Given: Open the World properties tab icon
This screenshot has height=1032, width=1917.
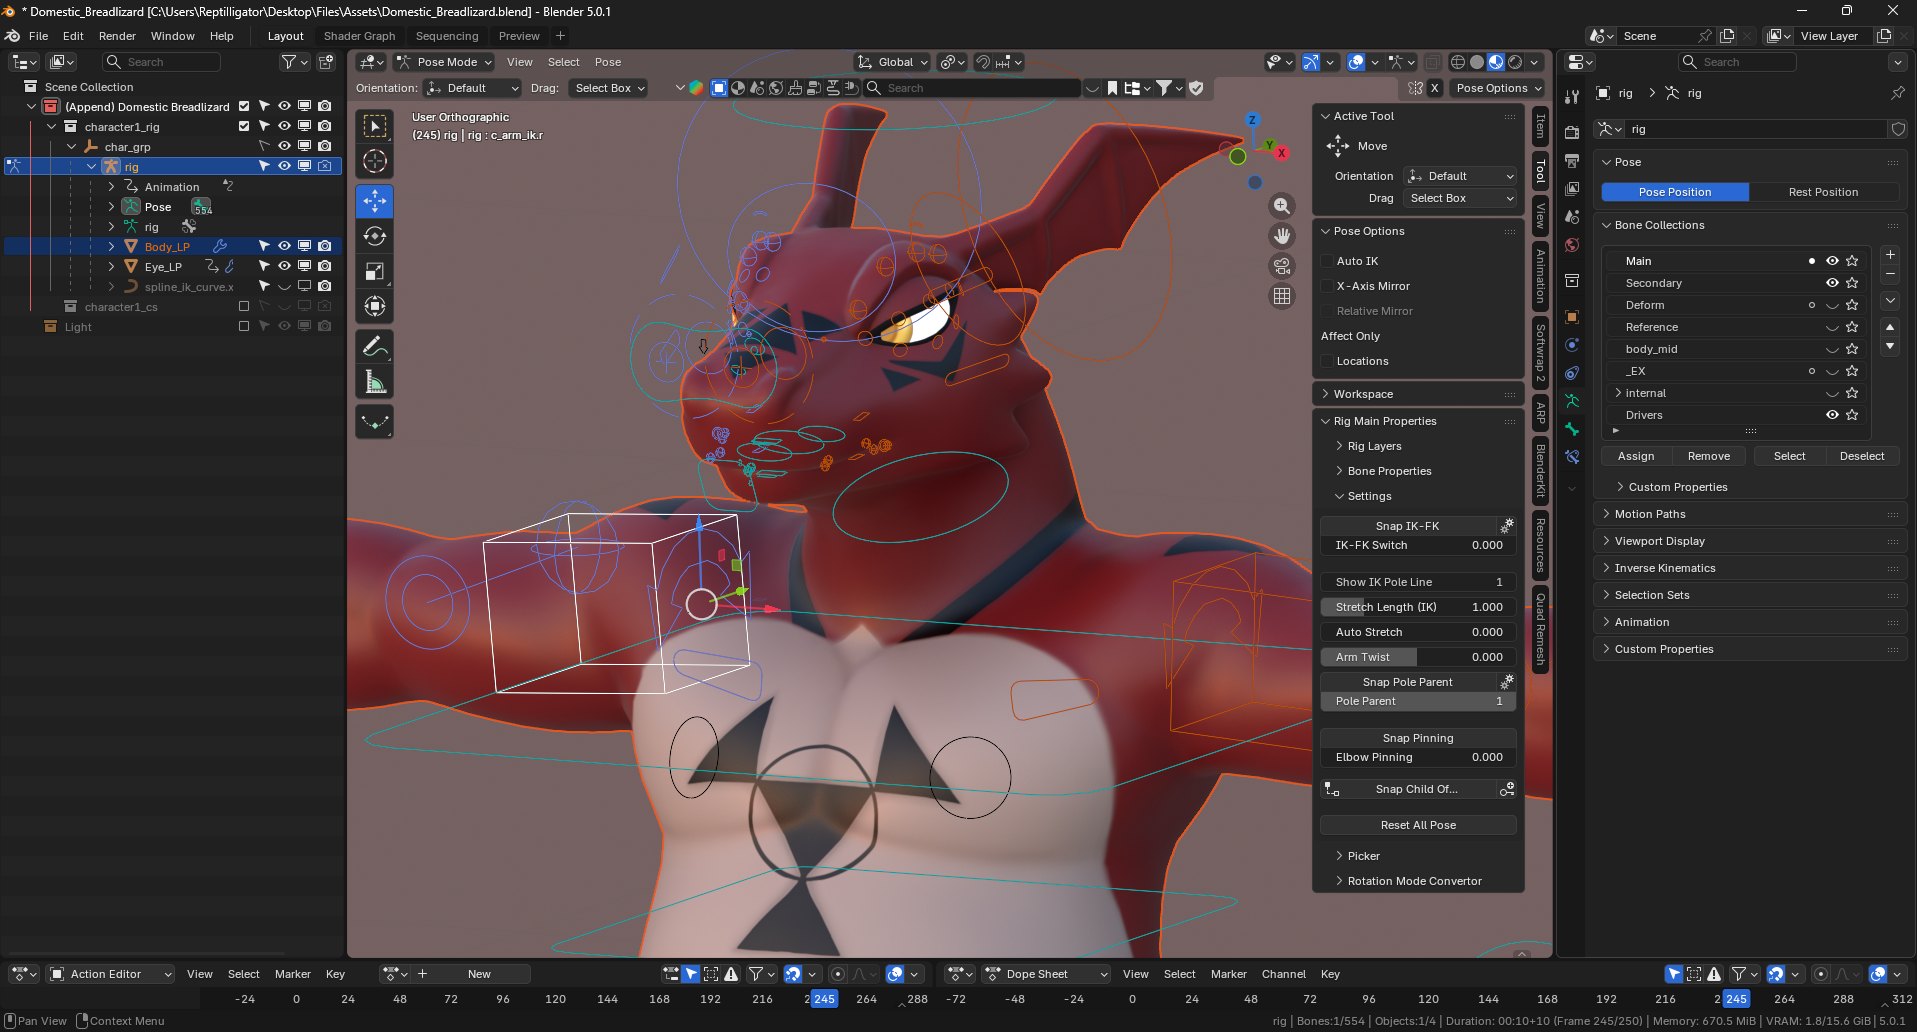Looking at the screenshot, I should pyautogui.click(x=1572, y=245).
